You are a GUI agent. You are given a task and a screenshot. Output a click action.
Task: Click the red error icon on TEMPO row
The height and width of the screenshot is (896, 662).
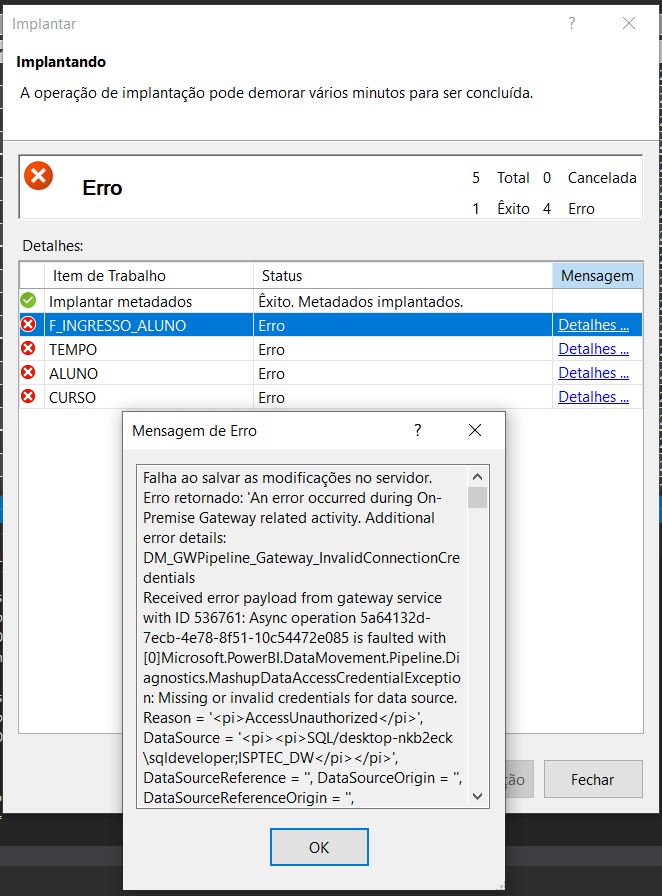[30, 348]
